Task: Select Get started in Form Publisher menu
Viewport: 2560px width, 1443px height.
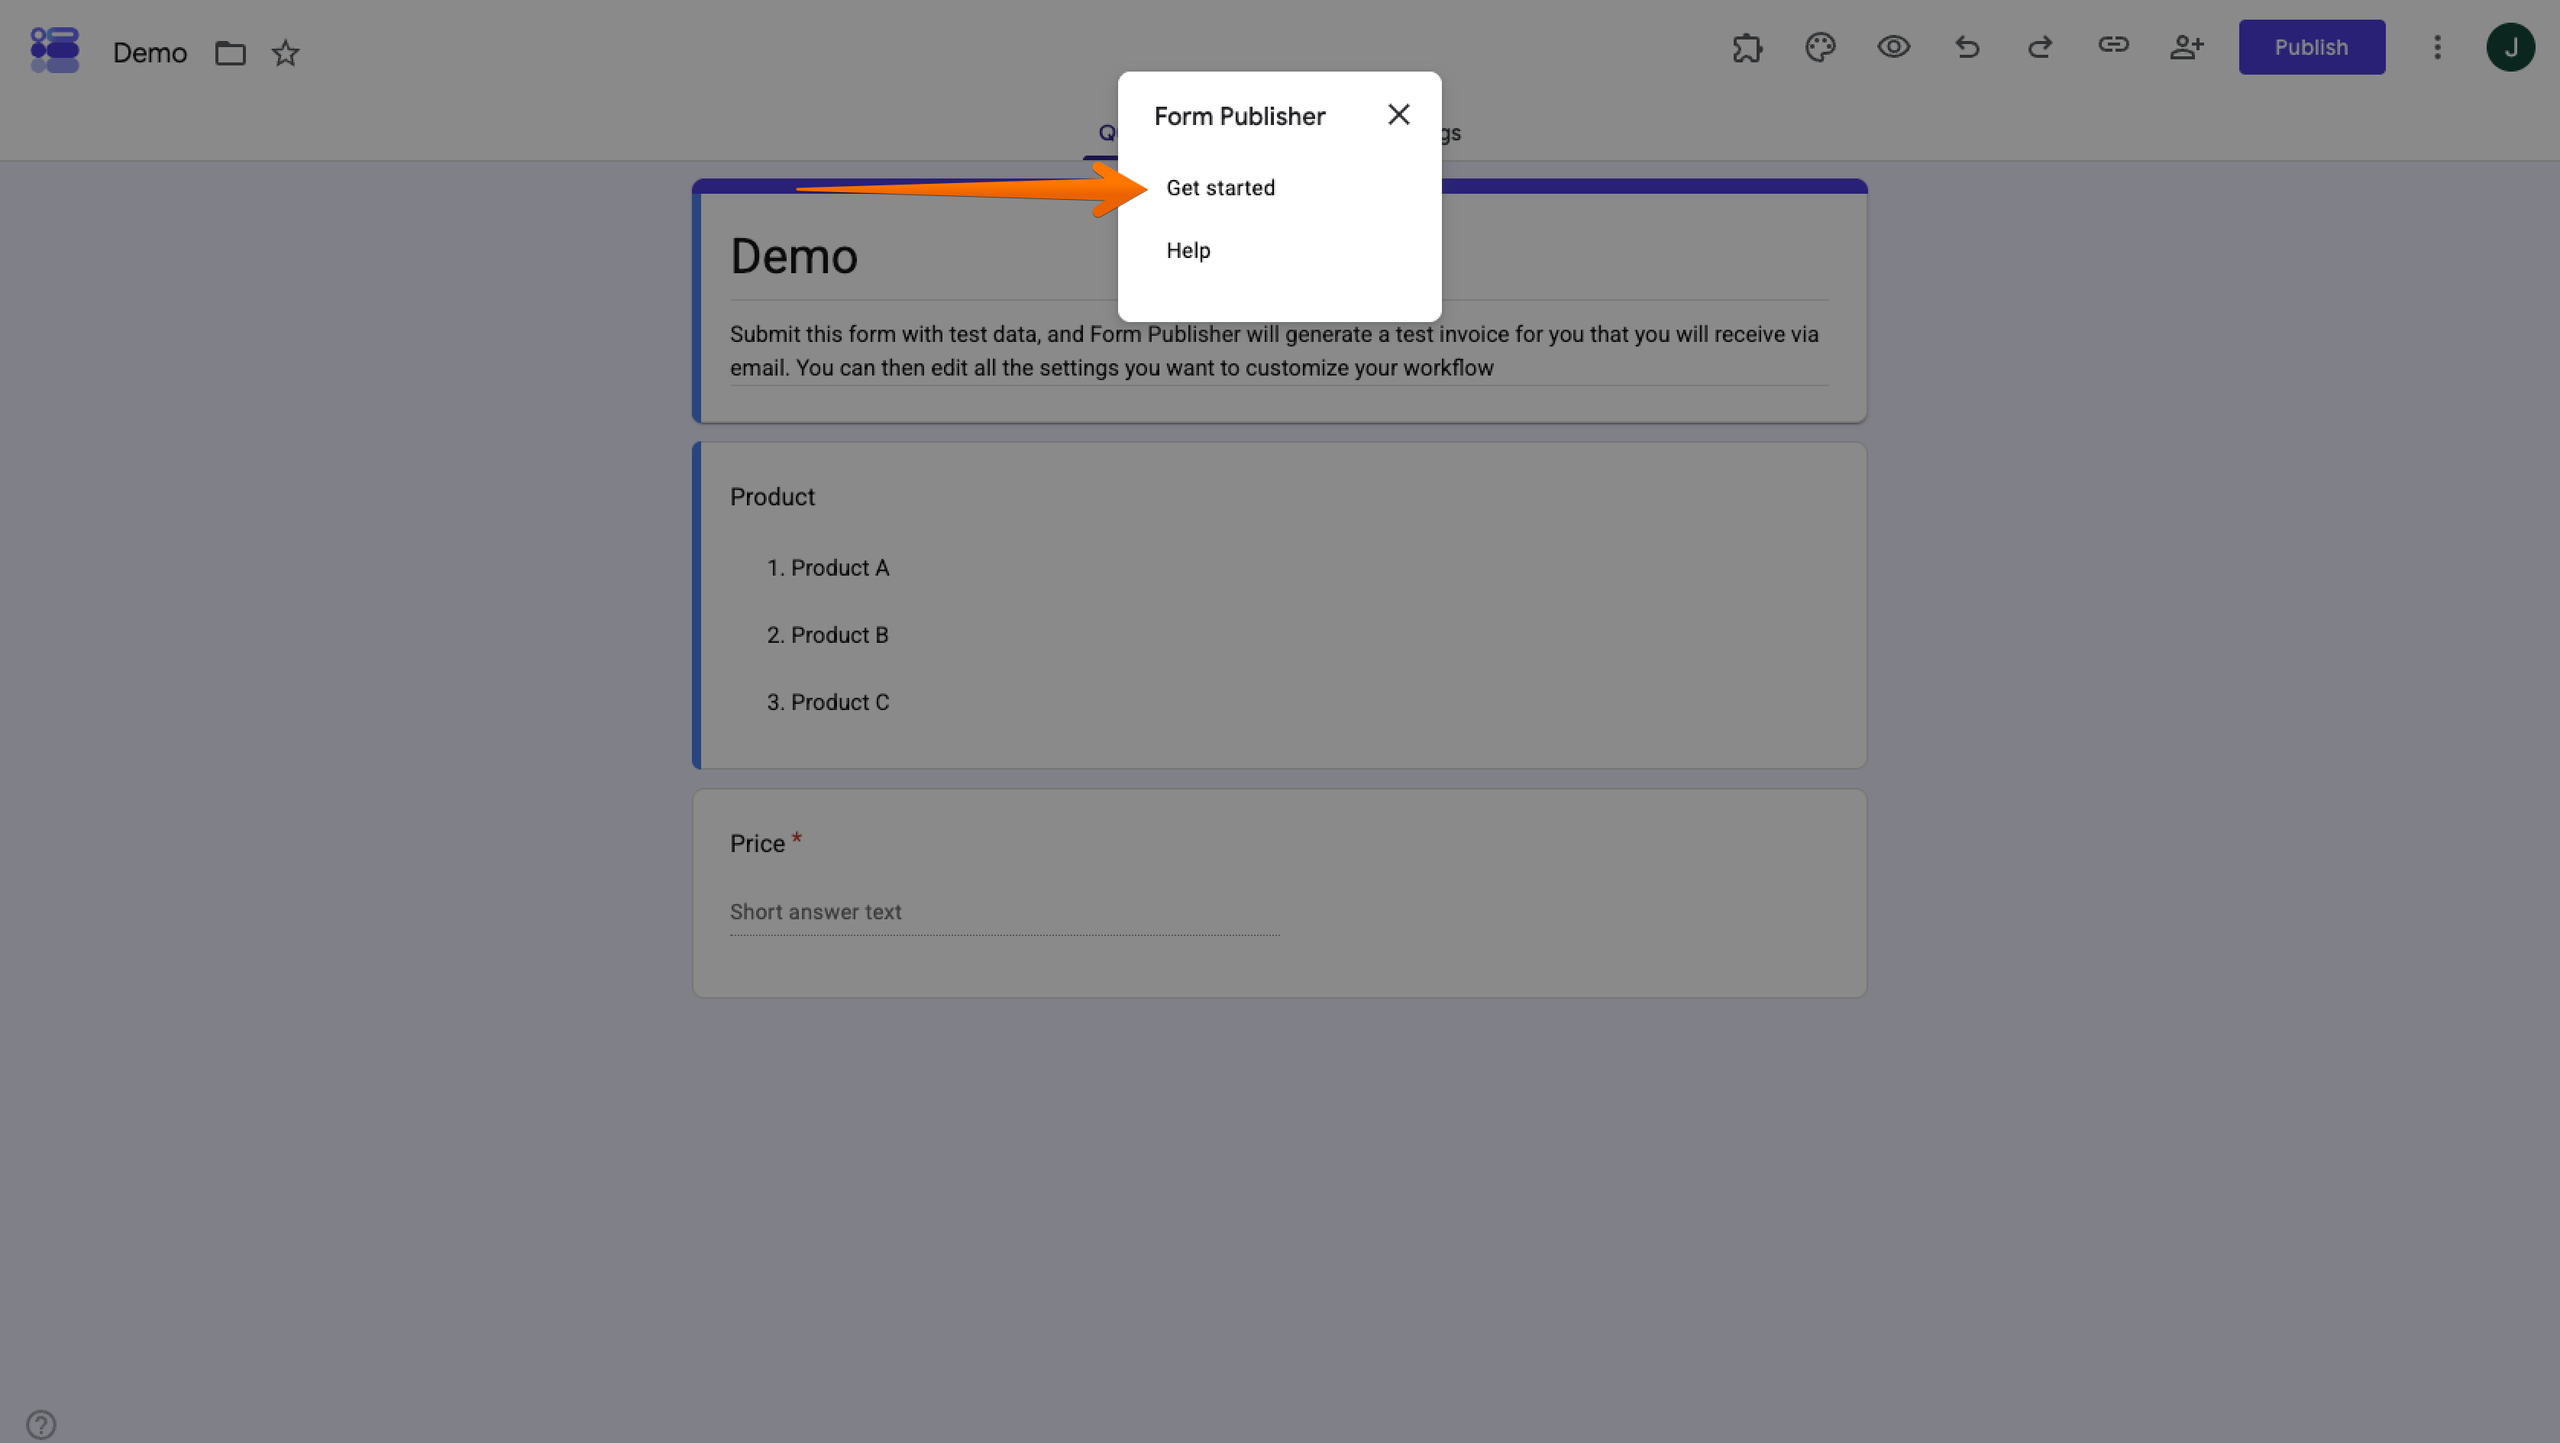Action: tap(1220, 188)
